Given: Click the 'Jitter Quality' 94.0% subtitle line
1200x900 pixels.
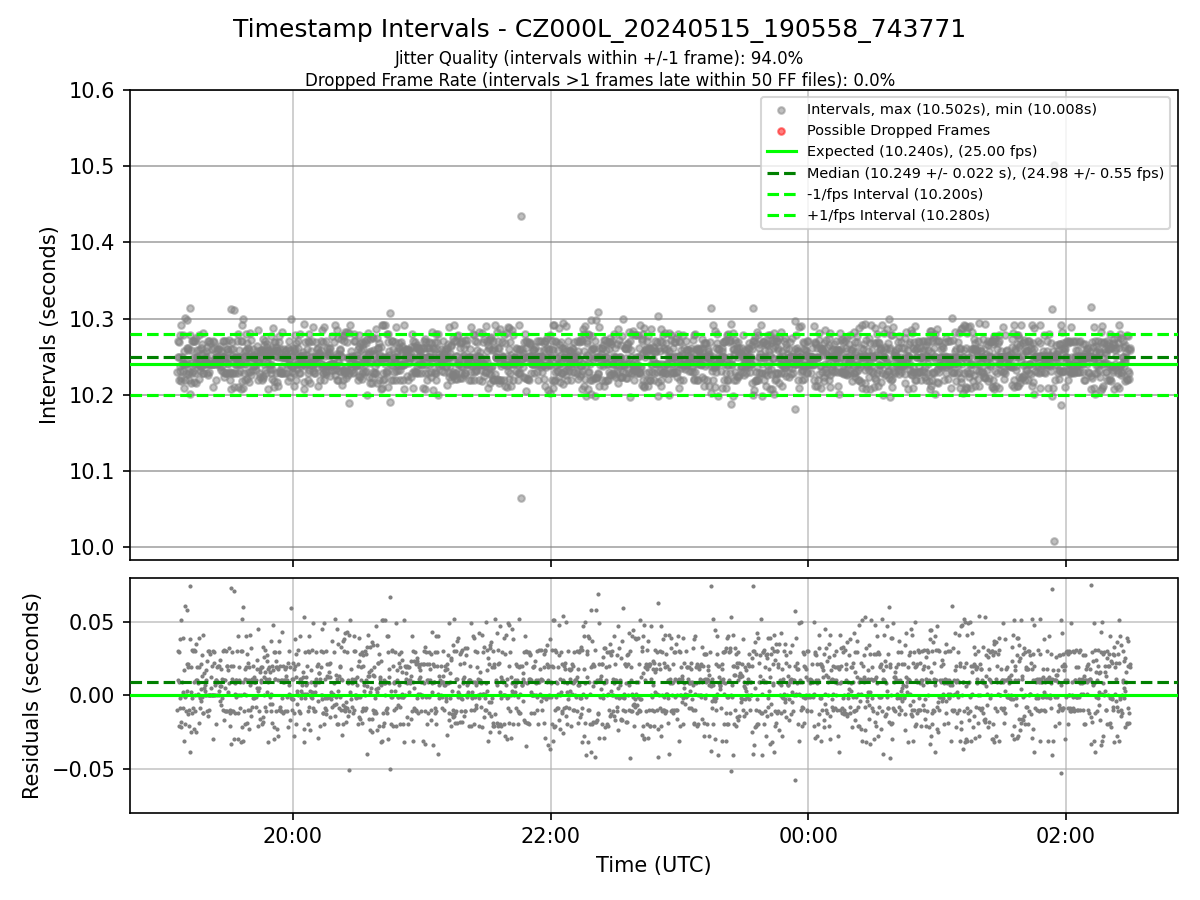Looking at the screenshot, I should (599, 58).
